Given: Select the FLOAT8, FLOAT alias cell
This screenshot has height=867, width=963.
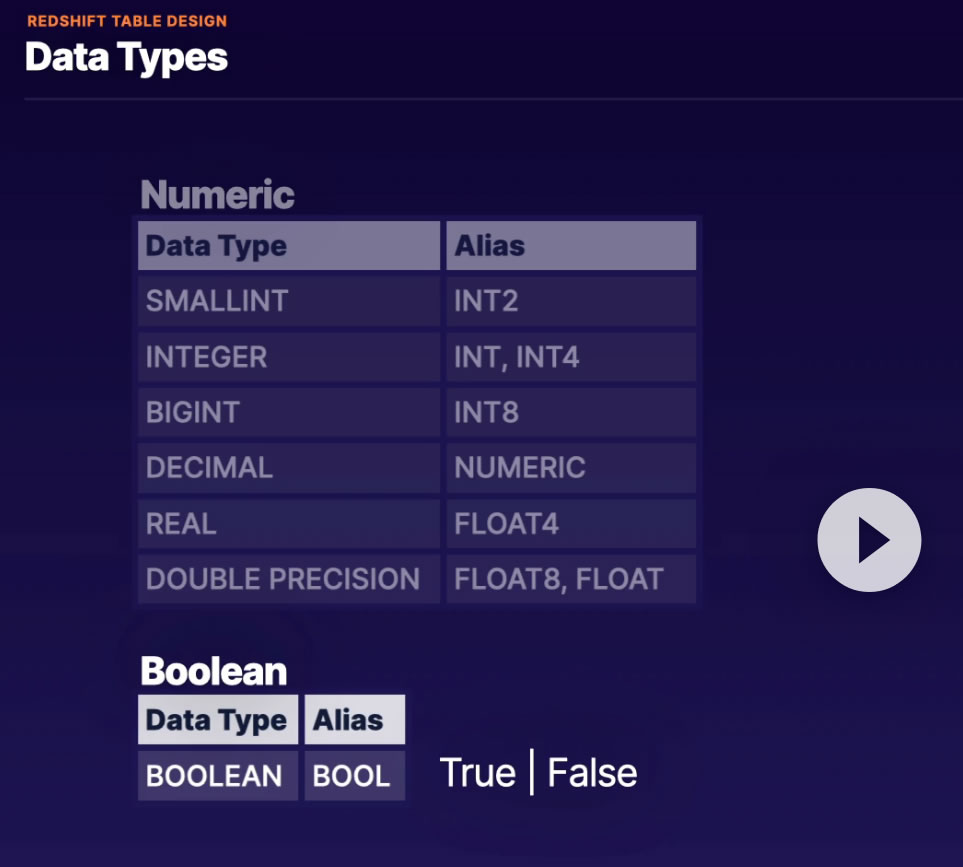Looking at the screenshot, I should pyautogui.click(x=570, y=579).
